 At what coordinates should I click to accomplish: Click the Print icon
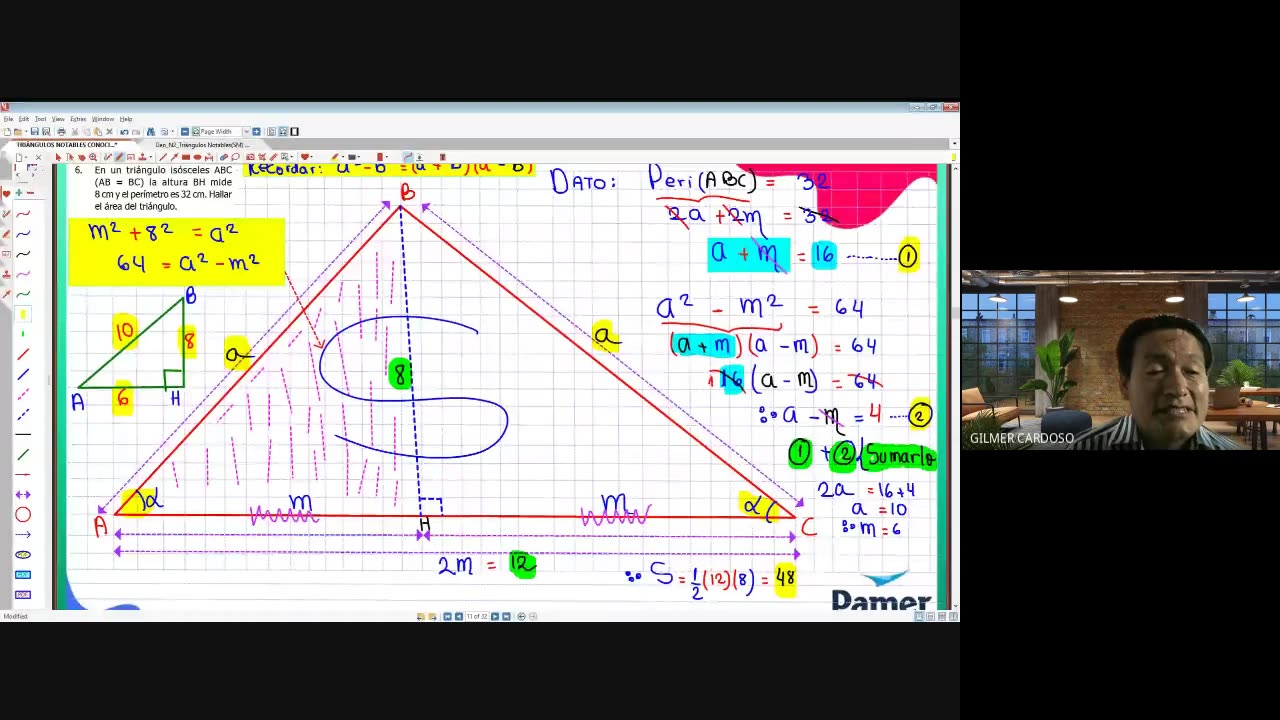61,132
